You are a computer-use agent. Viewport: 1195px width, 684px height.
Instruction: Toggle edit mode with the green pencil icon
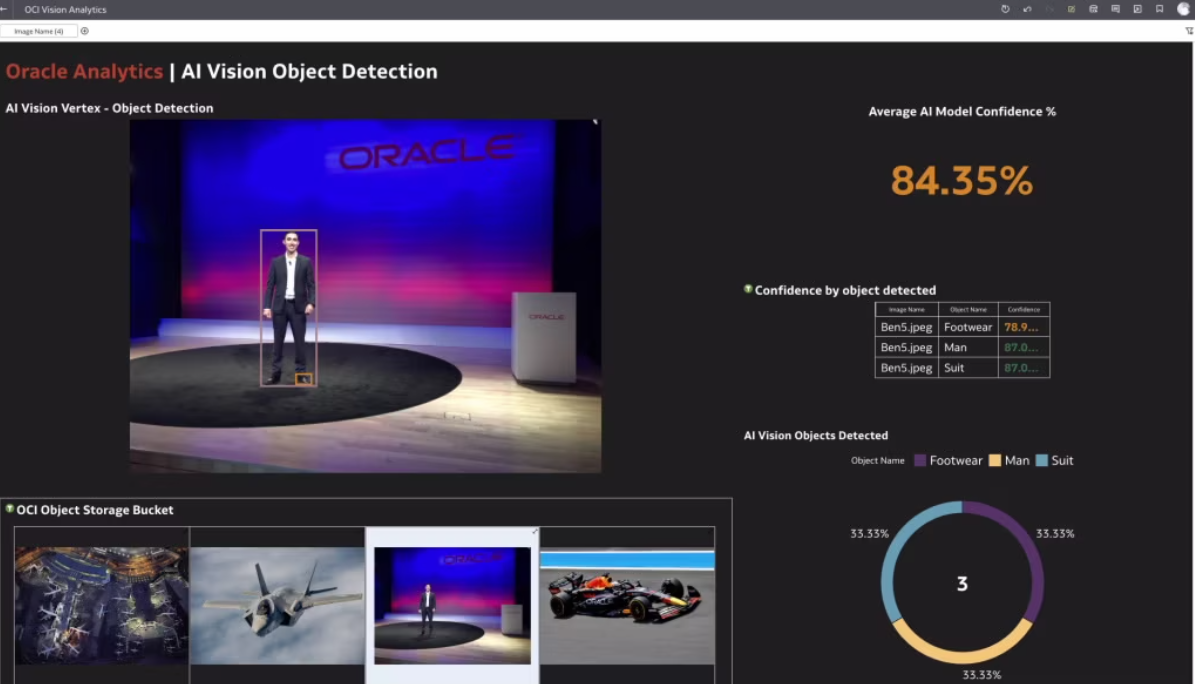point(1071,9)
